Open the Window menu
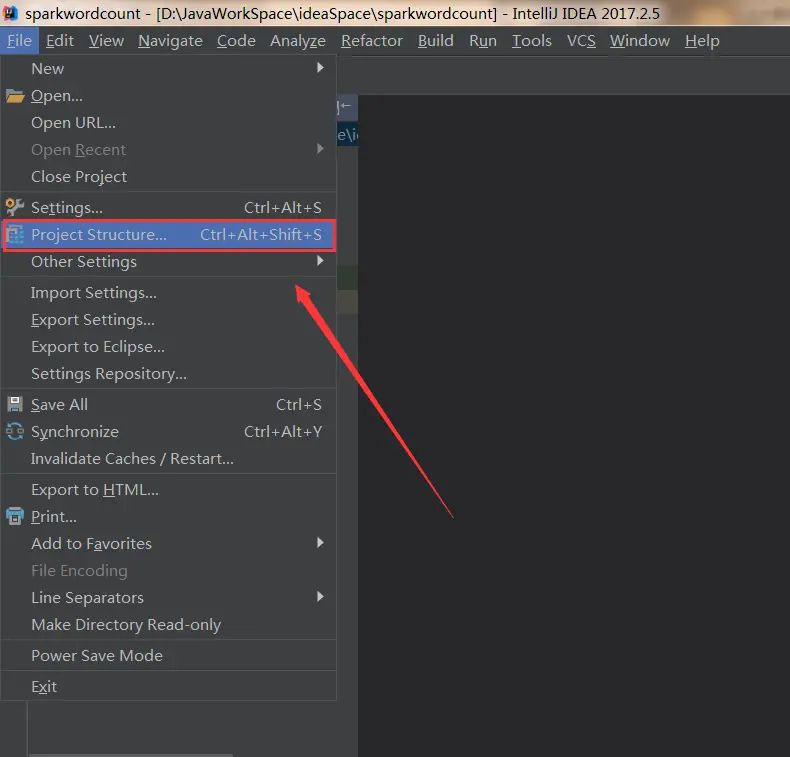This screenshot has height=757, width=790. click(640, 40)
